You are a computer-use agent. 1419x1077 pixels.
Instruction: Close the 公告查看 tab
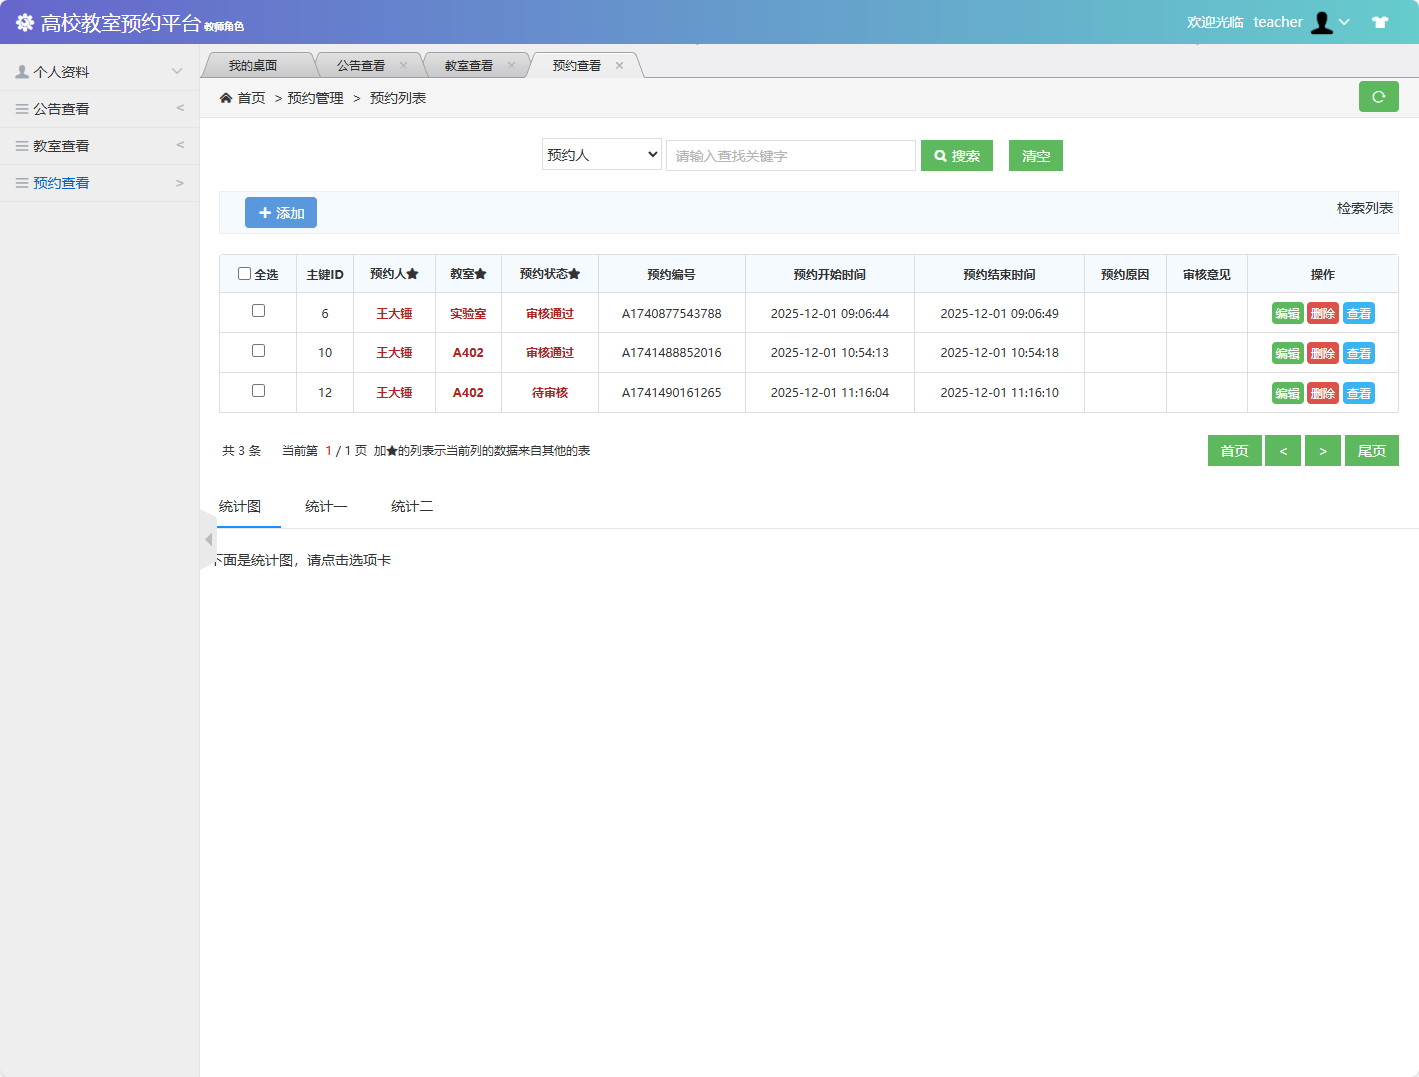click(x=403, y=66)
